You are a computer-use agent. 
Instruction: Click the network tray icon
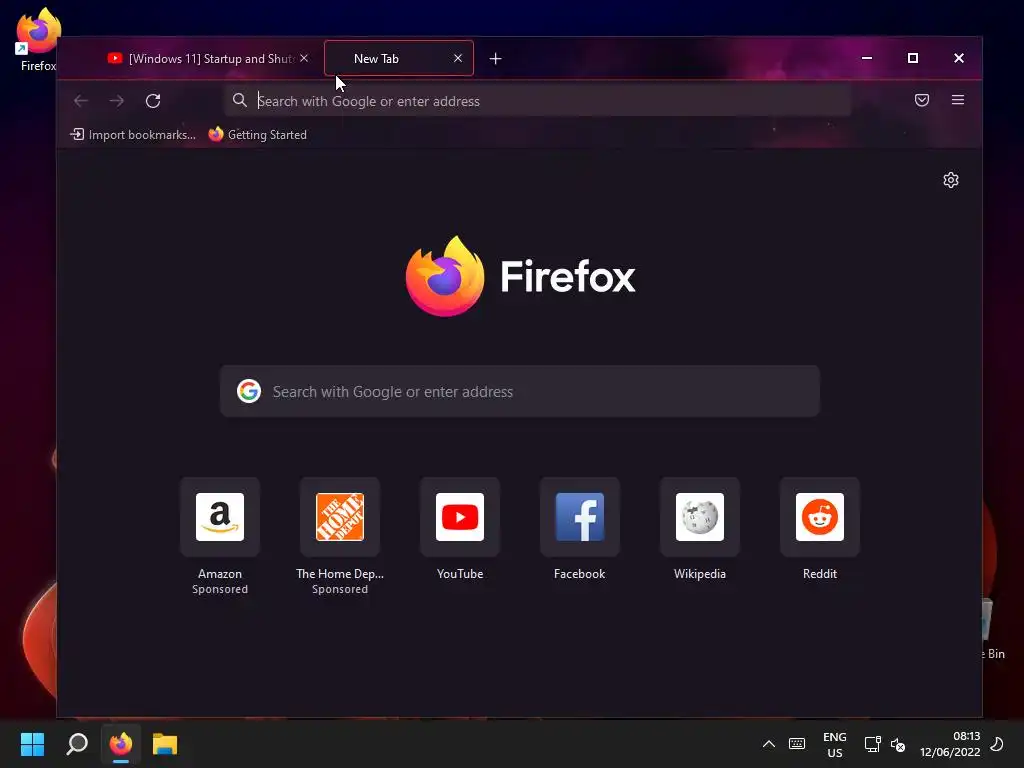[872, 744]
